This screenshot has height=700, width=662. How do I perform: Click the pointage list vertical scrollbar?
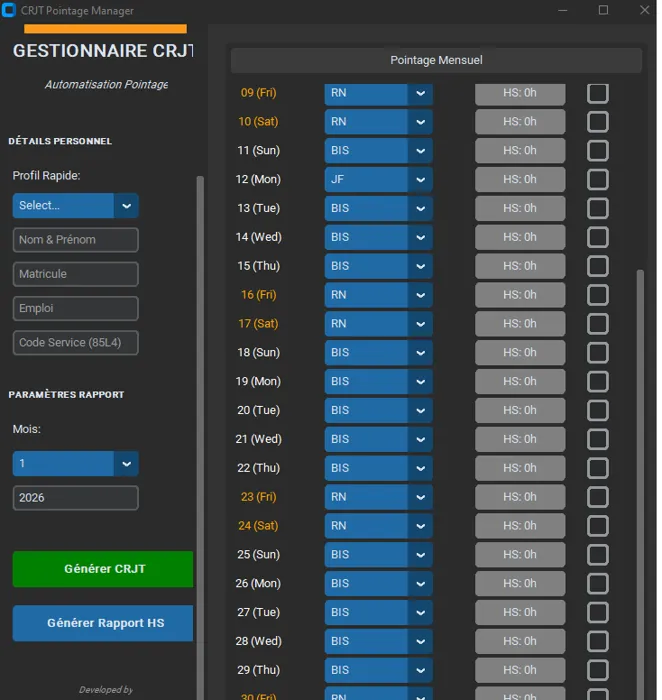[641, 450]
